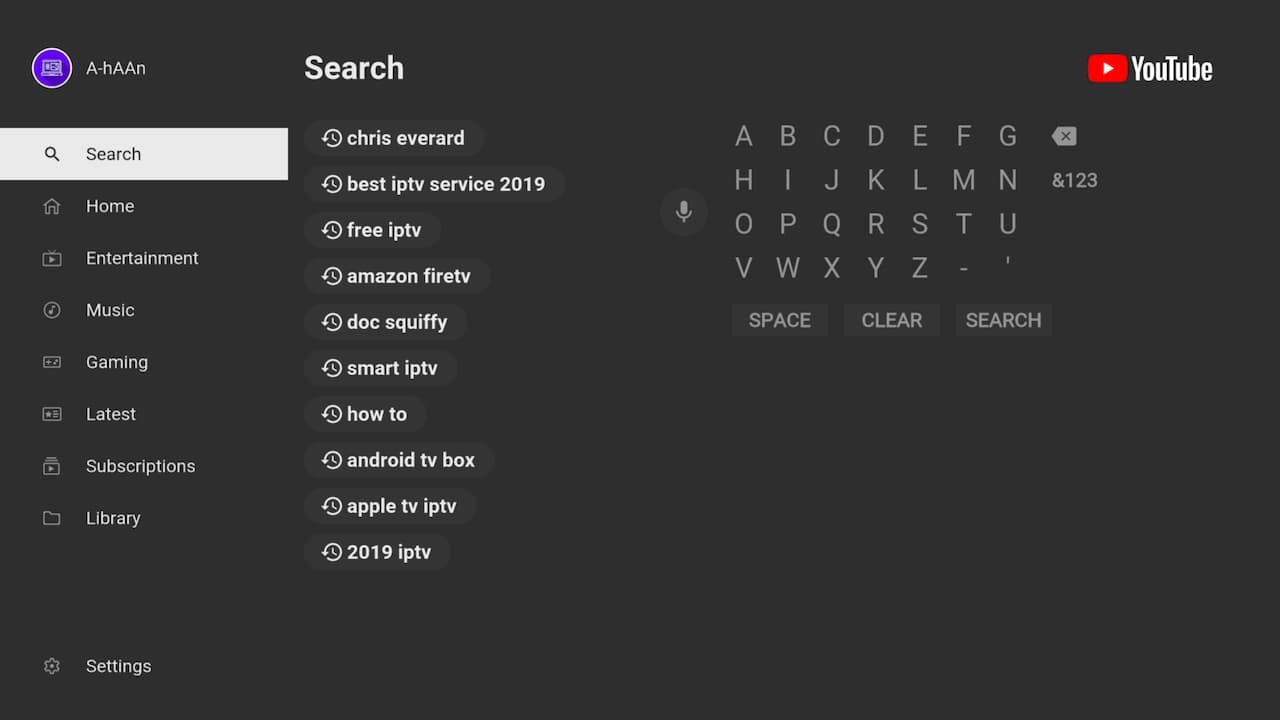1280x720 pixels.
Task: Open the Subscriptions menu item
Action: pyautogui.click(x=140, y=466)
